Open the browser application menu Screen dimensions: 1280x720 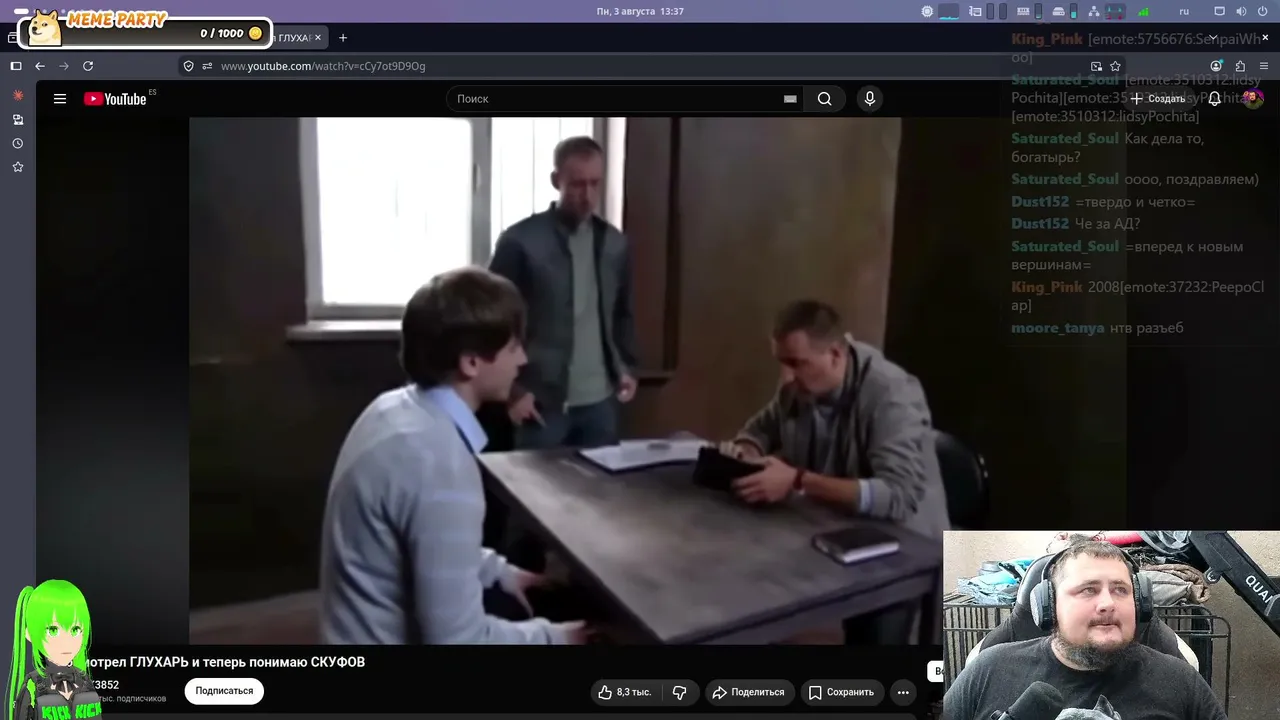[x=1264, y=66]
